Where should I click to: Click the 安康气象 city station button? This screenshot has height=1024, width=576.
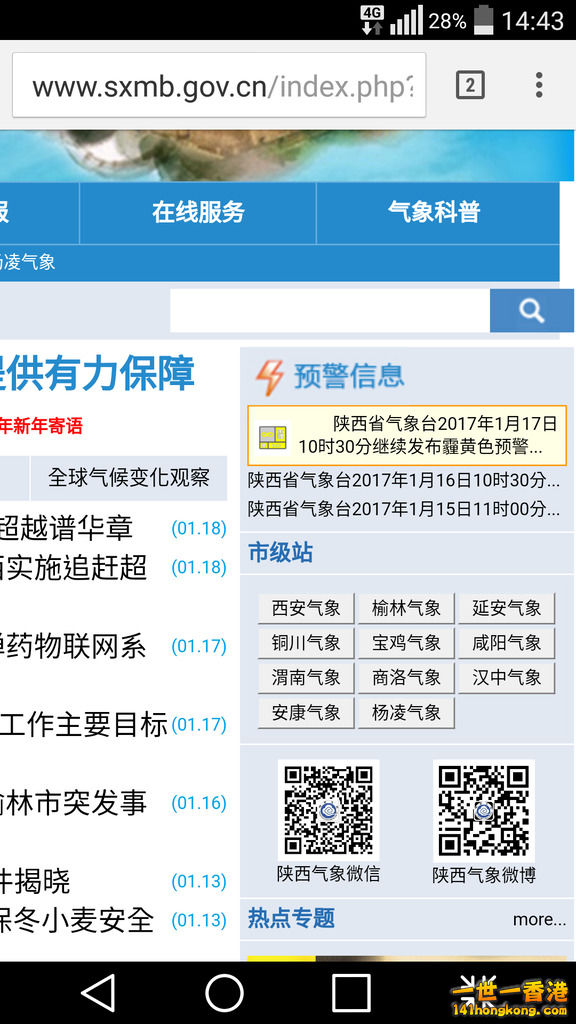coord(306,713)
